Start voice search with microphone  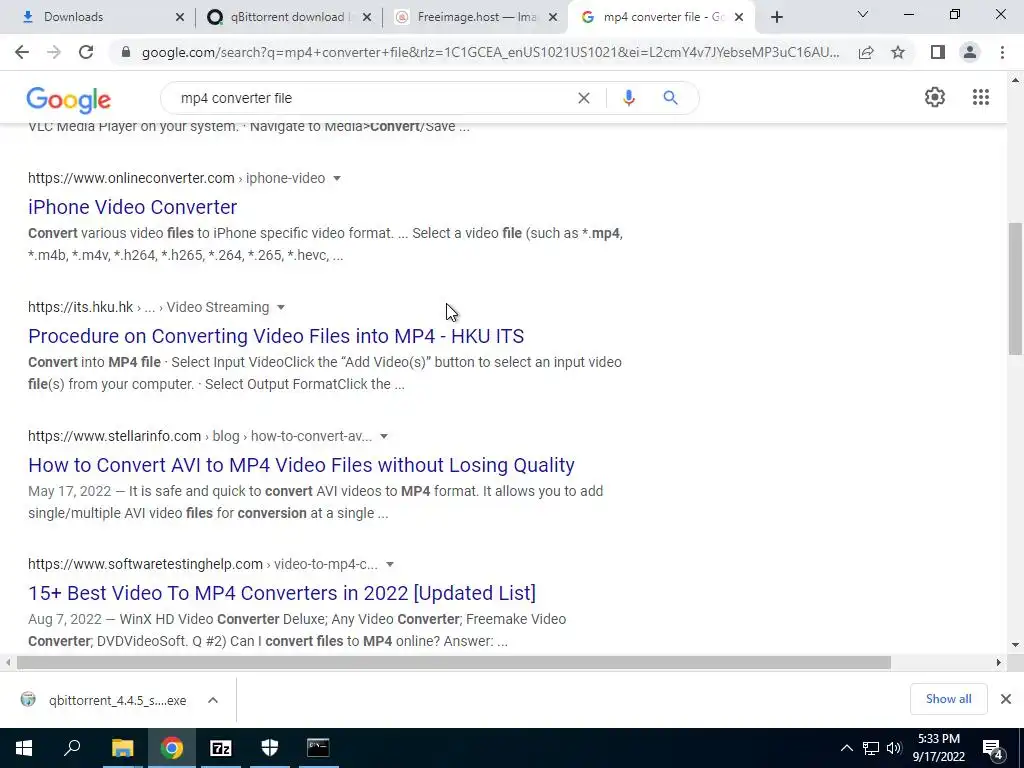pos(629,98)
